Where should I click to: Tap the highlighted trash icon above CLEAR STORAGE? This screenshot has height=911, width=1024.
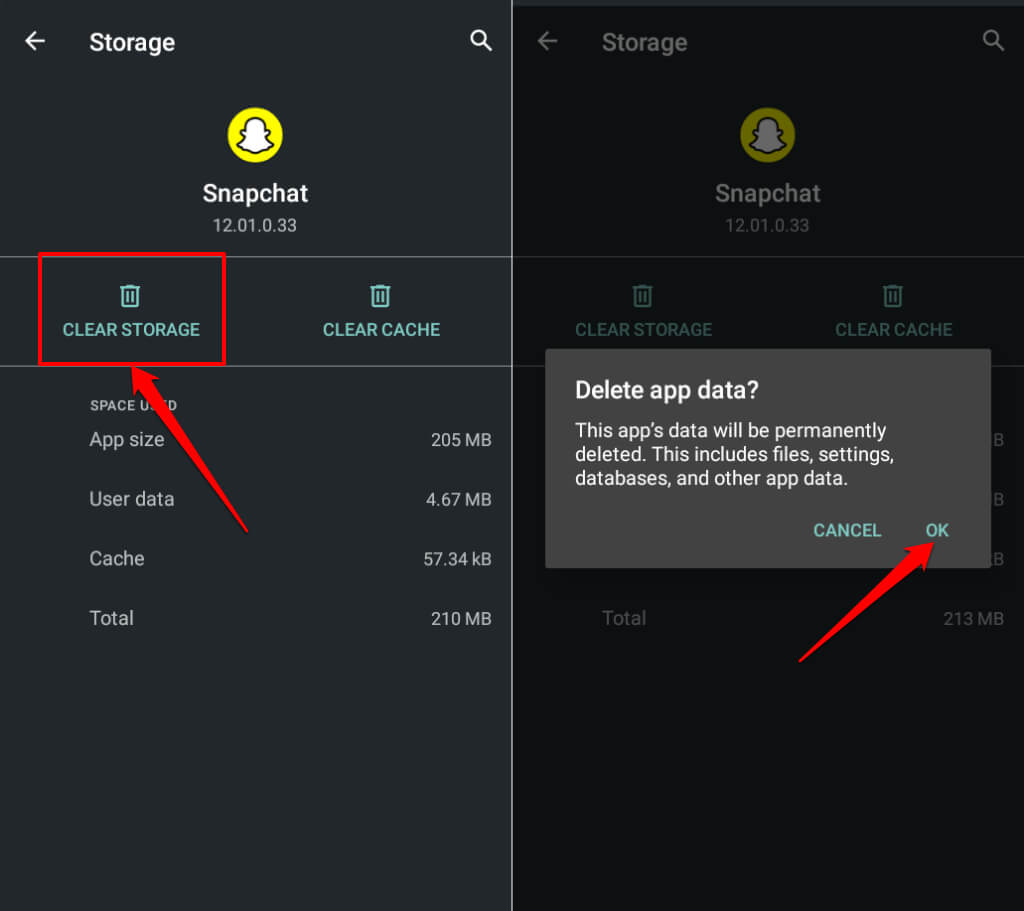tap(130, 295)
